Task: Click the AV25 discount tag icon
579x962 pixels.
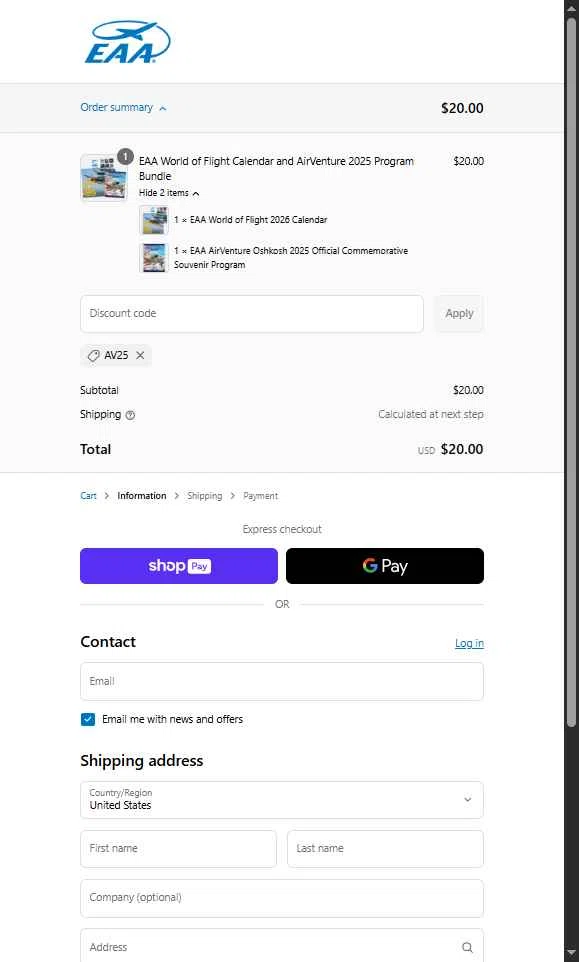Action: point(93,355)
